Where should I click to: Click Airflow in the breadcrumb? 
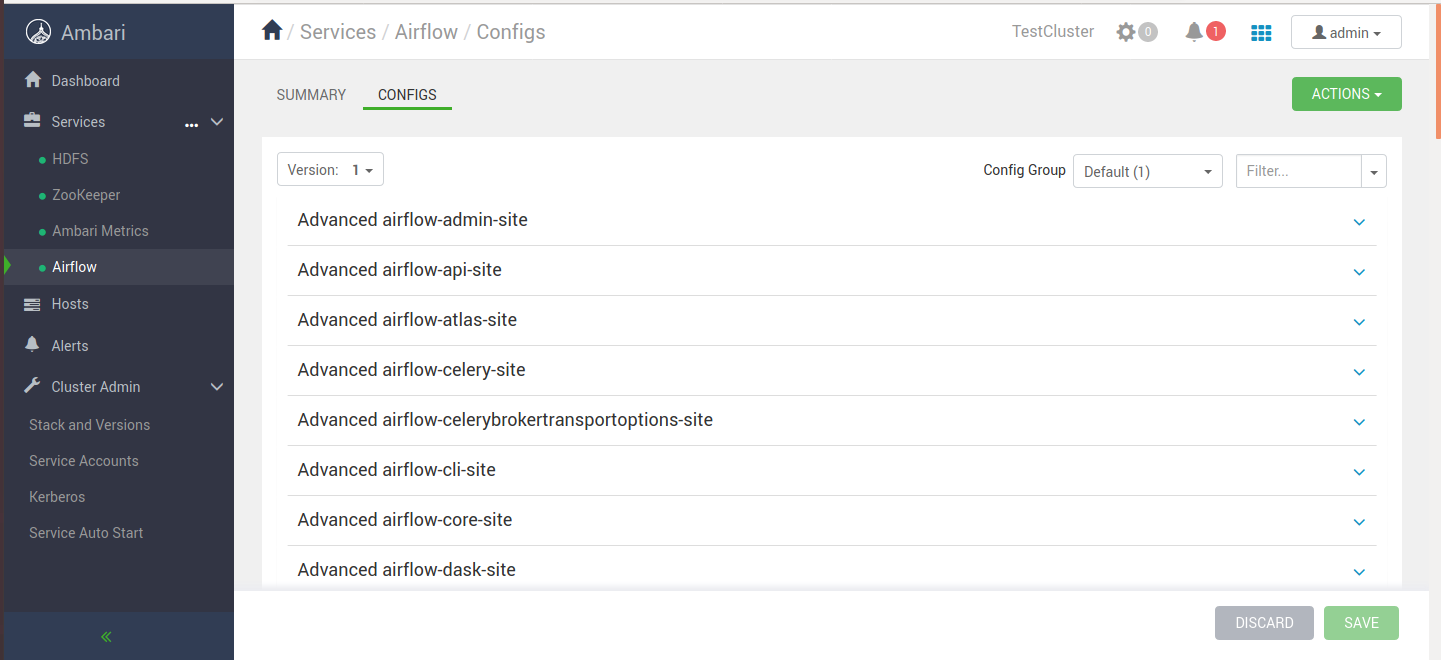tap(426, 32)
